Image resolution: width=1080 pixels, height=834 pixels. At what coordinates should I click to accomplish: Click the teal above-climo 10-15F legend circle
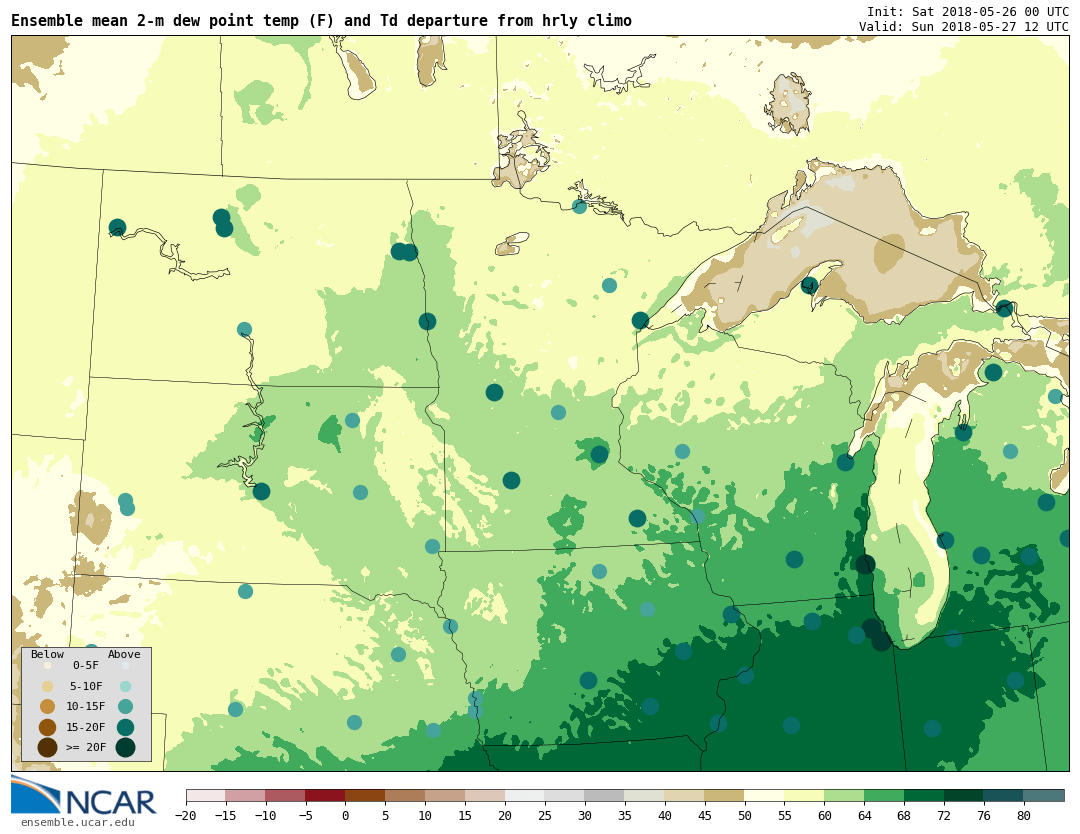[x=125, y=707]
